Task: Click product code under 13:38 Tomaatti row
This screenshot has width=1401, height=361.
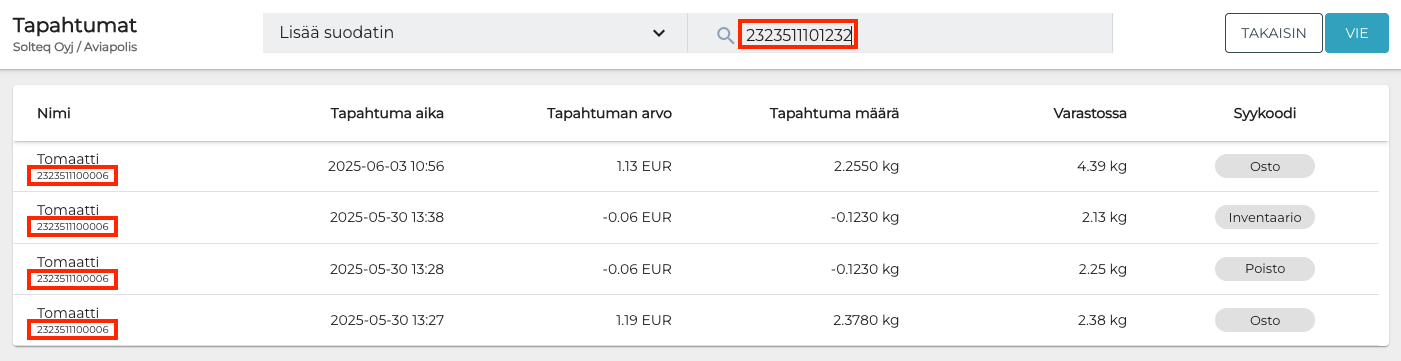Action: tap(73, 227)
